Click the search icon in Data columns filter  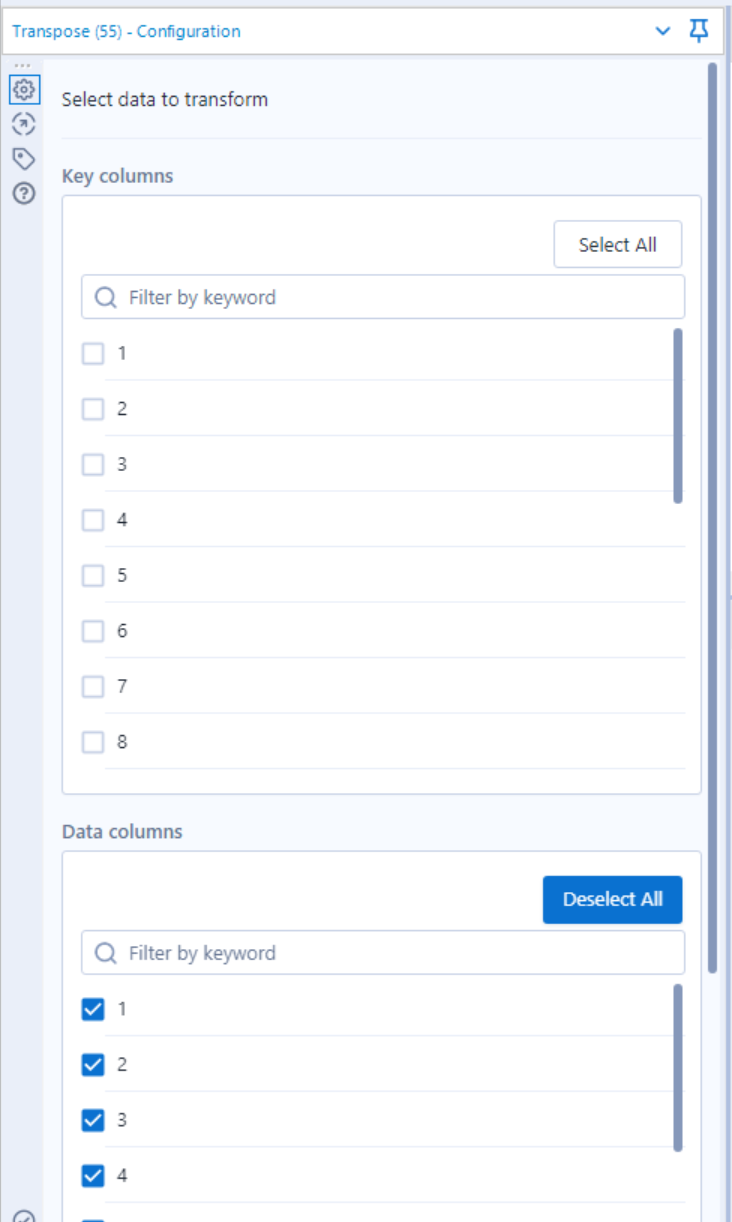tap(105, 953)
